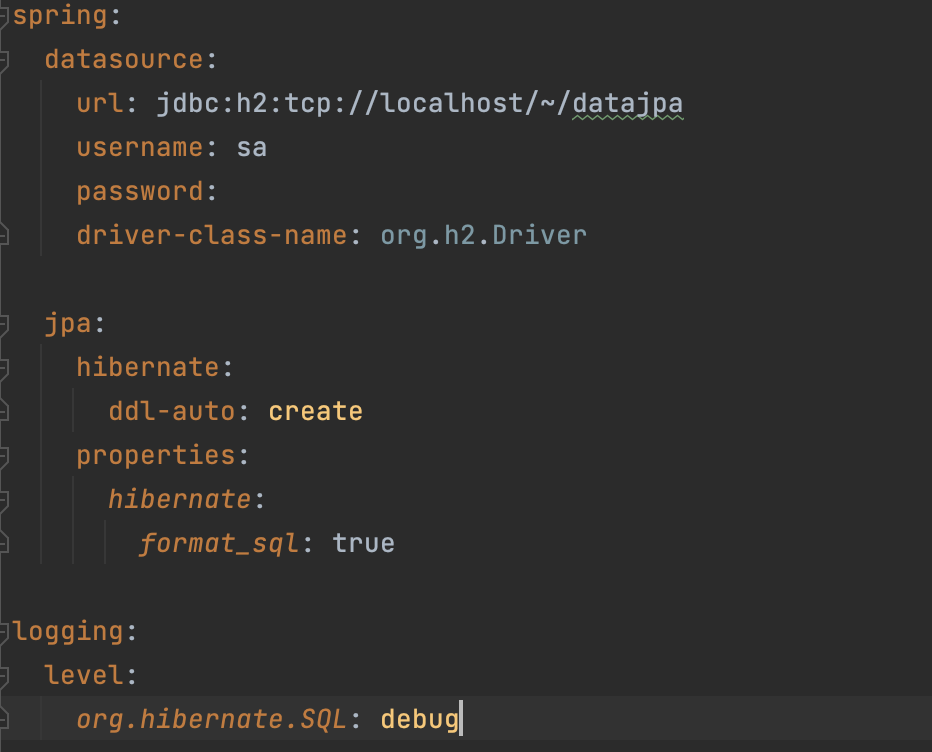
Task: Click the 'org.hibernate.SQL' key
Action: point(212,720)
